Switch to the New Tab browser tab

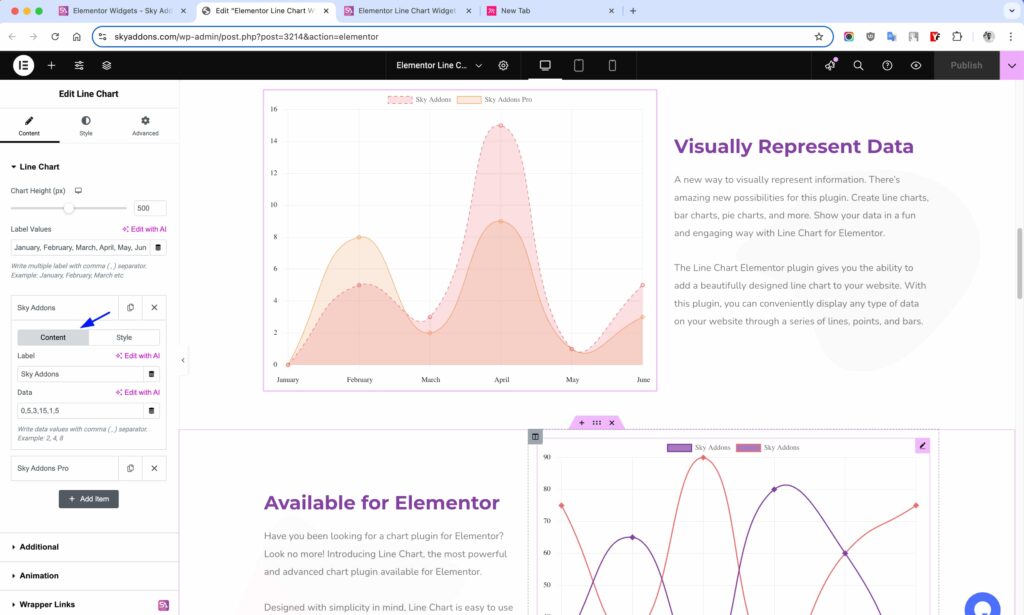tap(552, 10)
